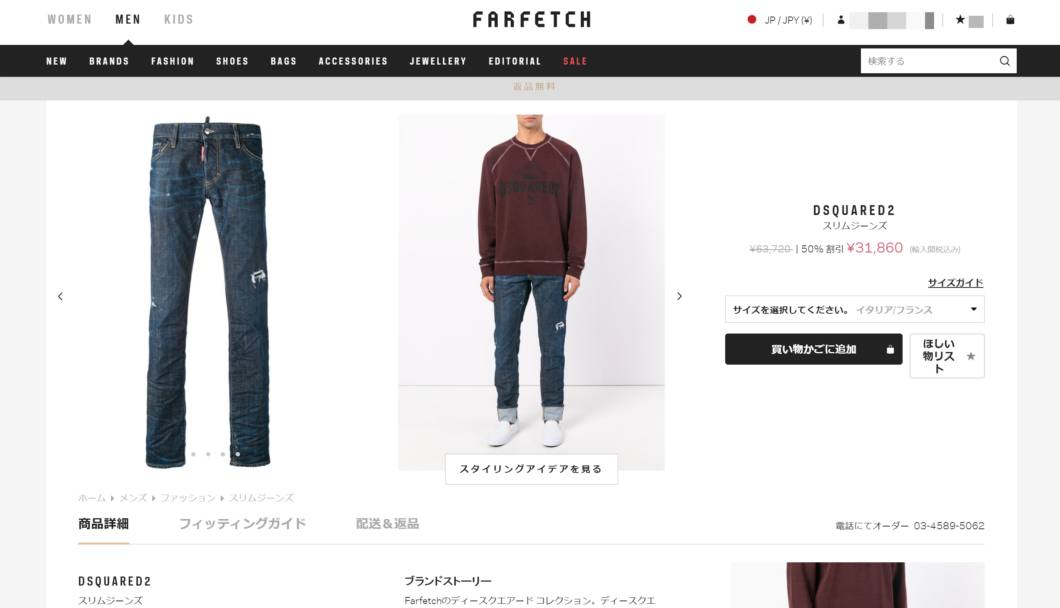This screenshot has width=1060, height=608.
Task: Click スタイリングアイデアを見る button
Action: pyautogui.click(x=531, y=469)
